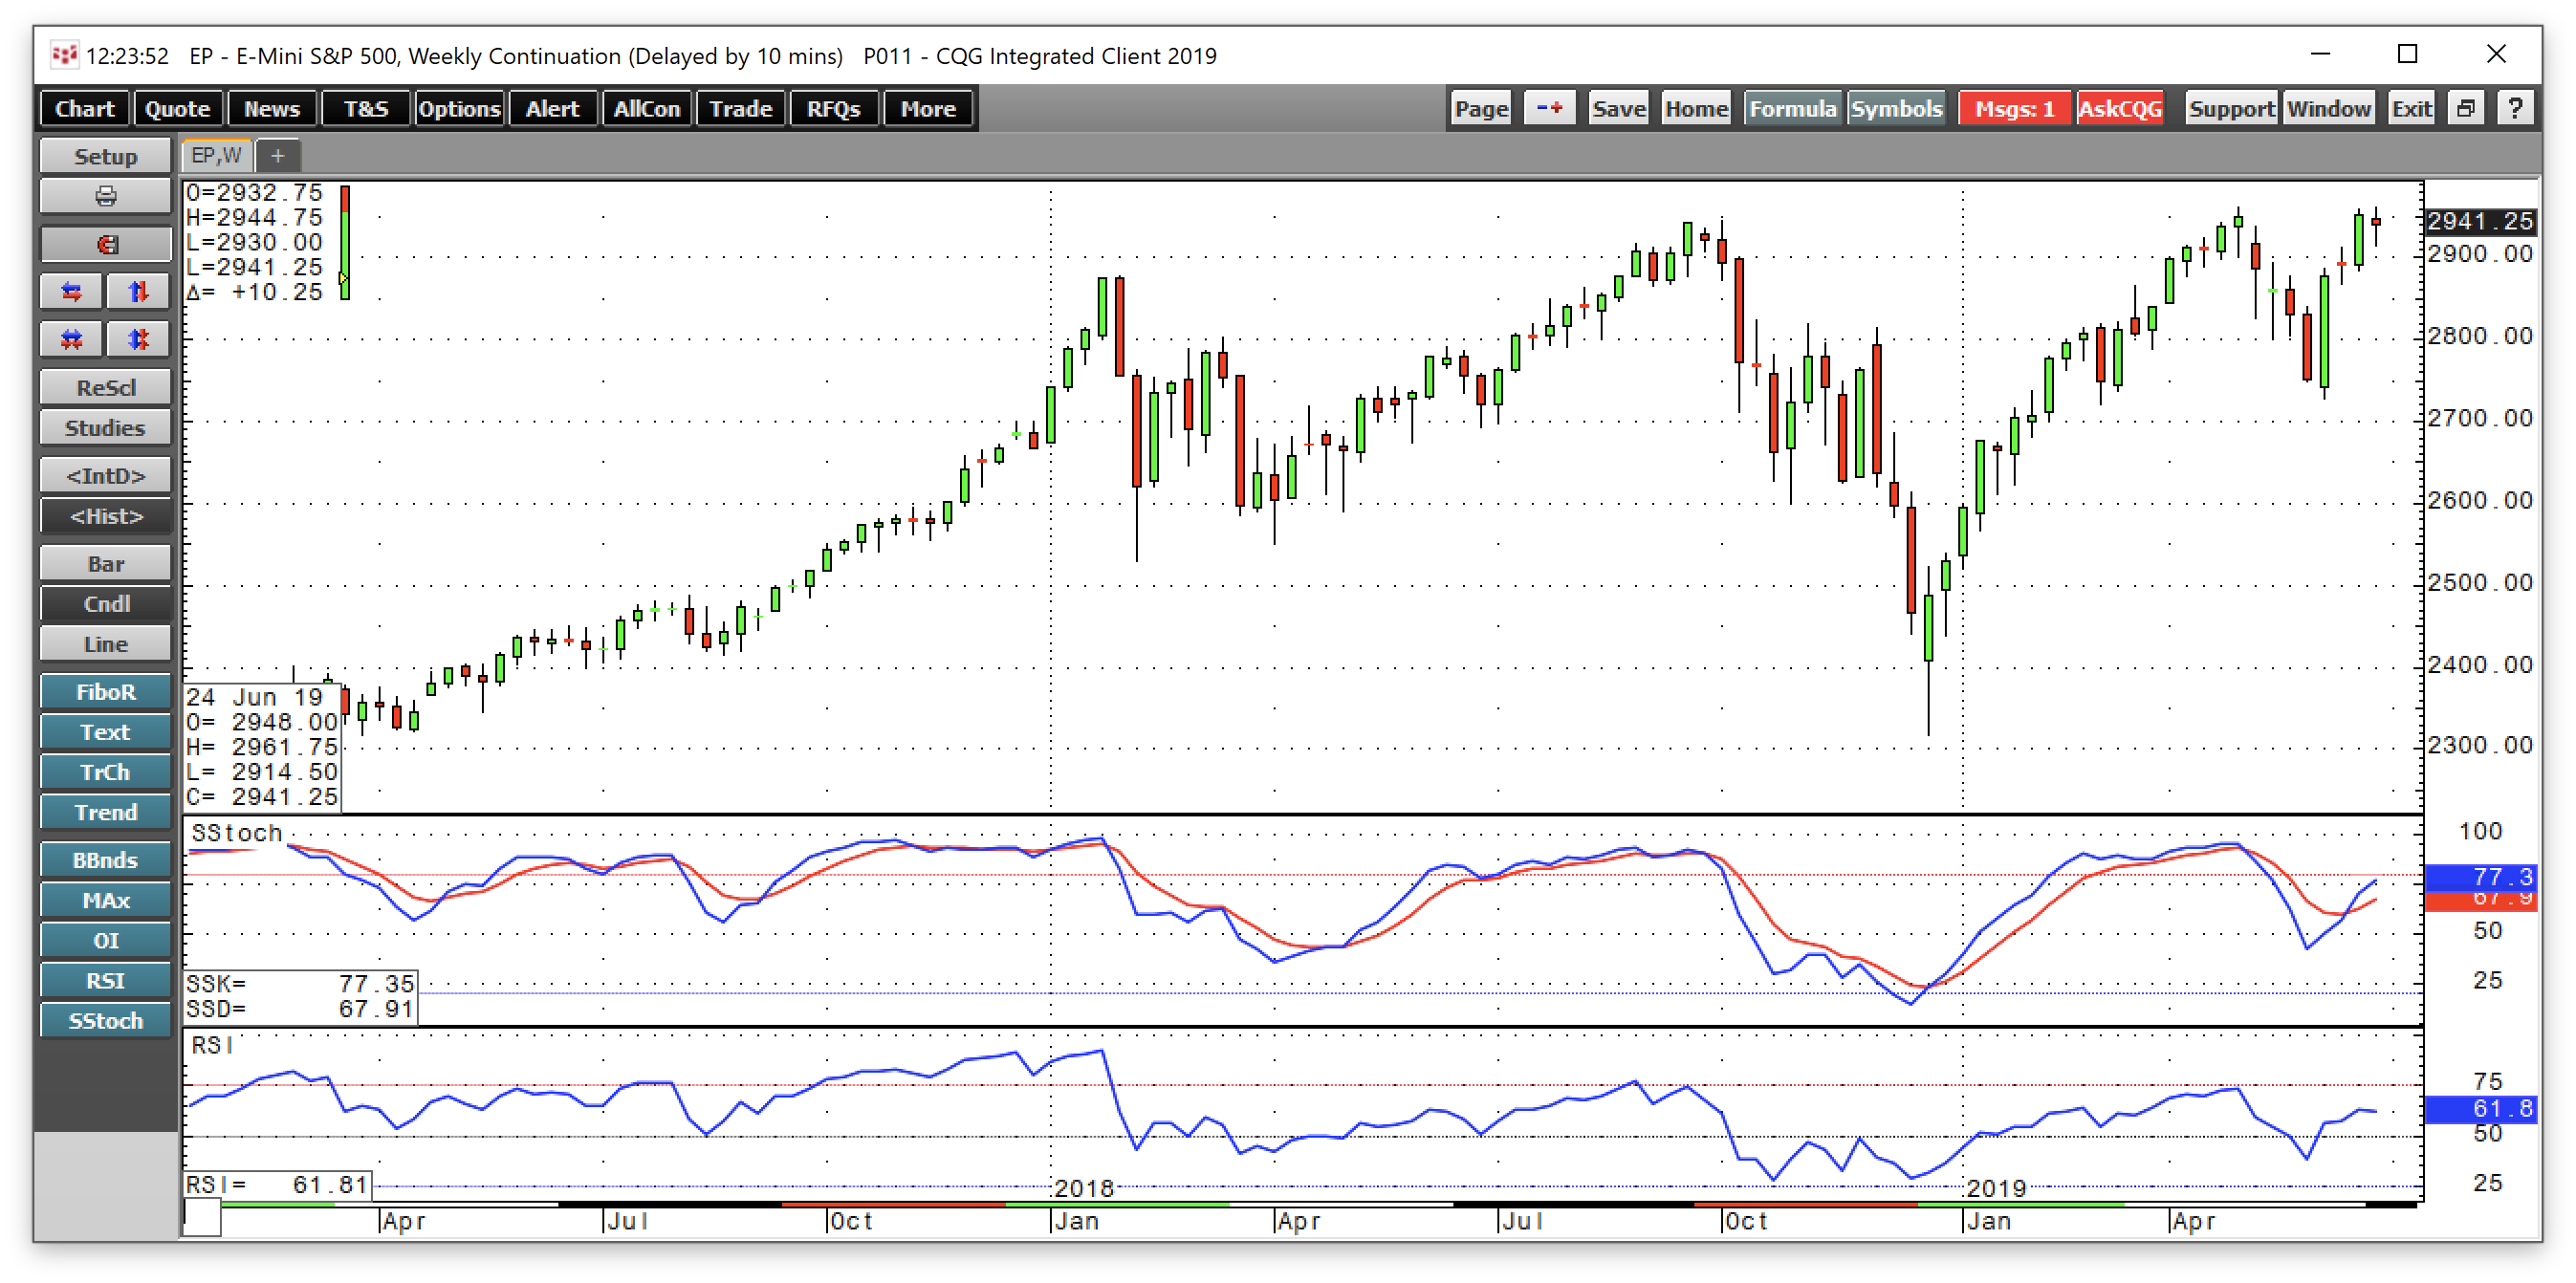Viewport: 2576px width, 1283px height.
Task: Click the Home button
Action: 1696,109
